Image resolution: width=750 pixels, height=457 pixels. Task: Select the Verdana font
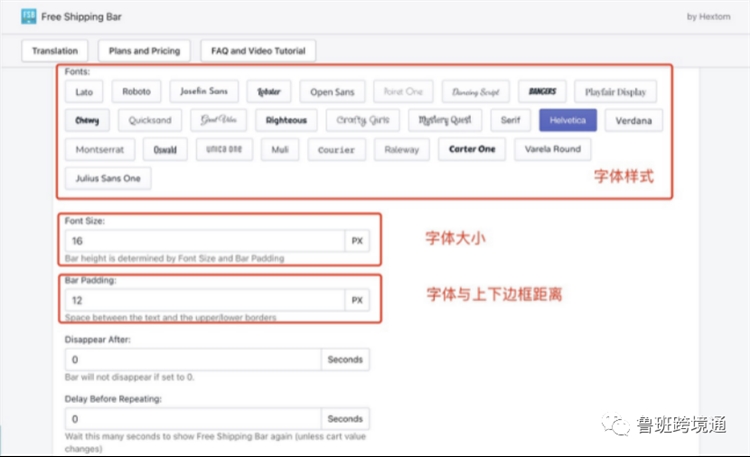tap(634, 121)
